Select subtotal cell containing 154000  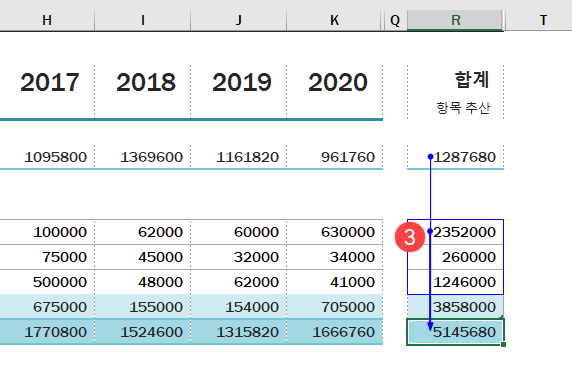point(239,307)
